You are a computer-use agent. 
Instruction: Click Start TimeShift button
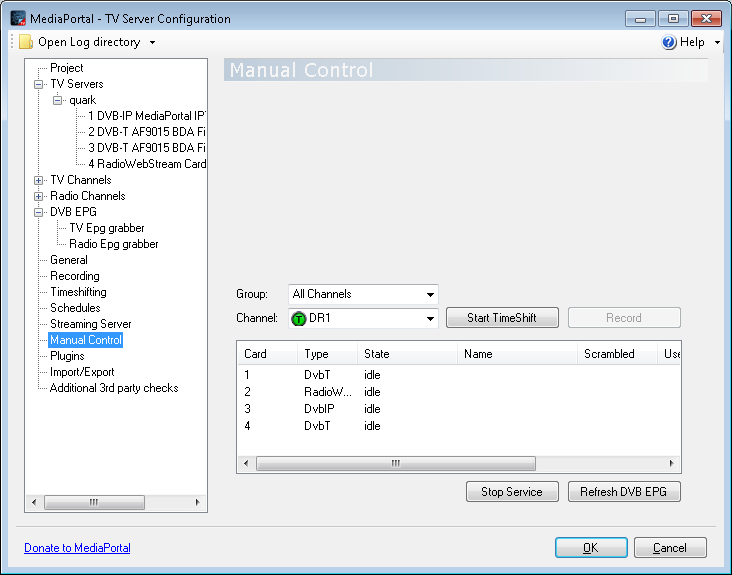click(502, 318)
